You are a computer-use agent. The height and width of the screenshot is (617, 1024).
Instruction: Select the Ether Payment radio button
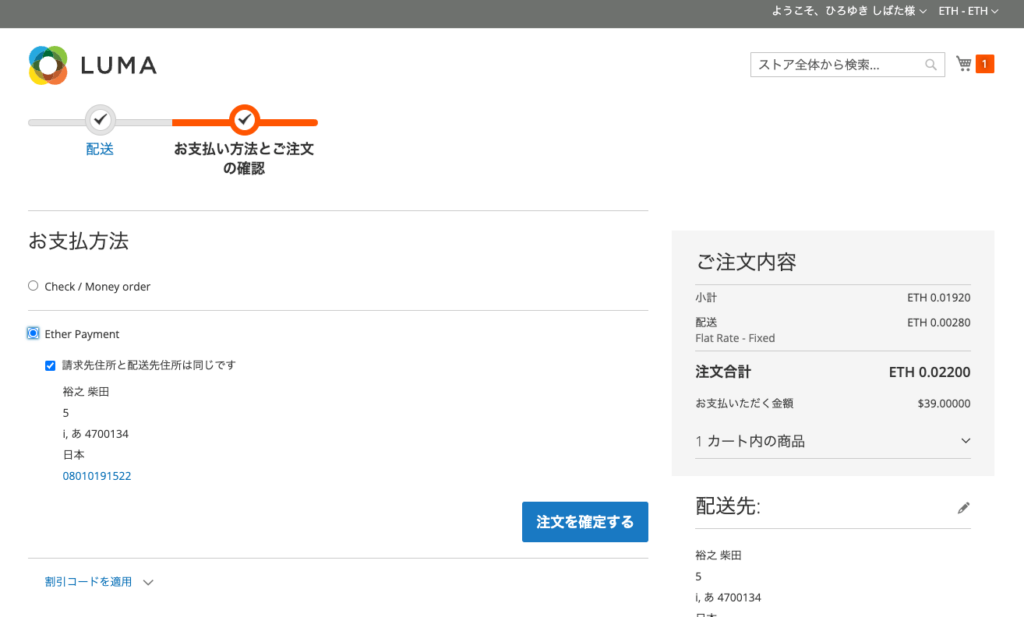tap(32, 333)
